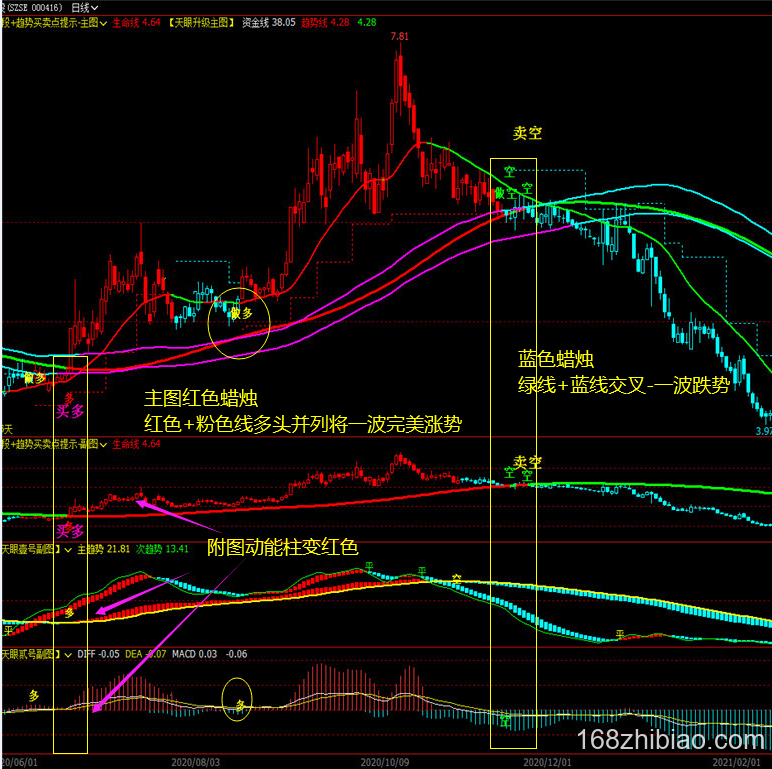
Task: Click the magenta 买多 marker in main chart
Action: coord(70,410)
